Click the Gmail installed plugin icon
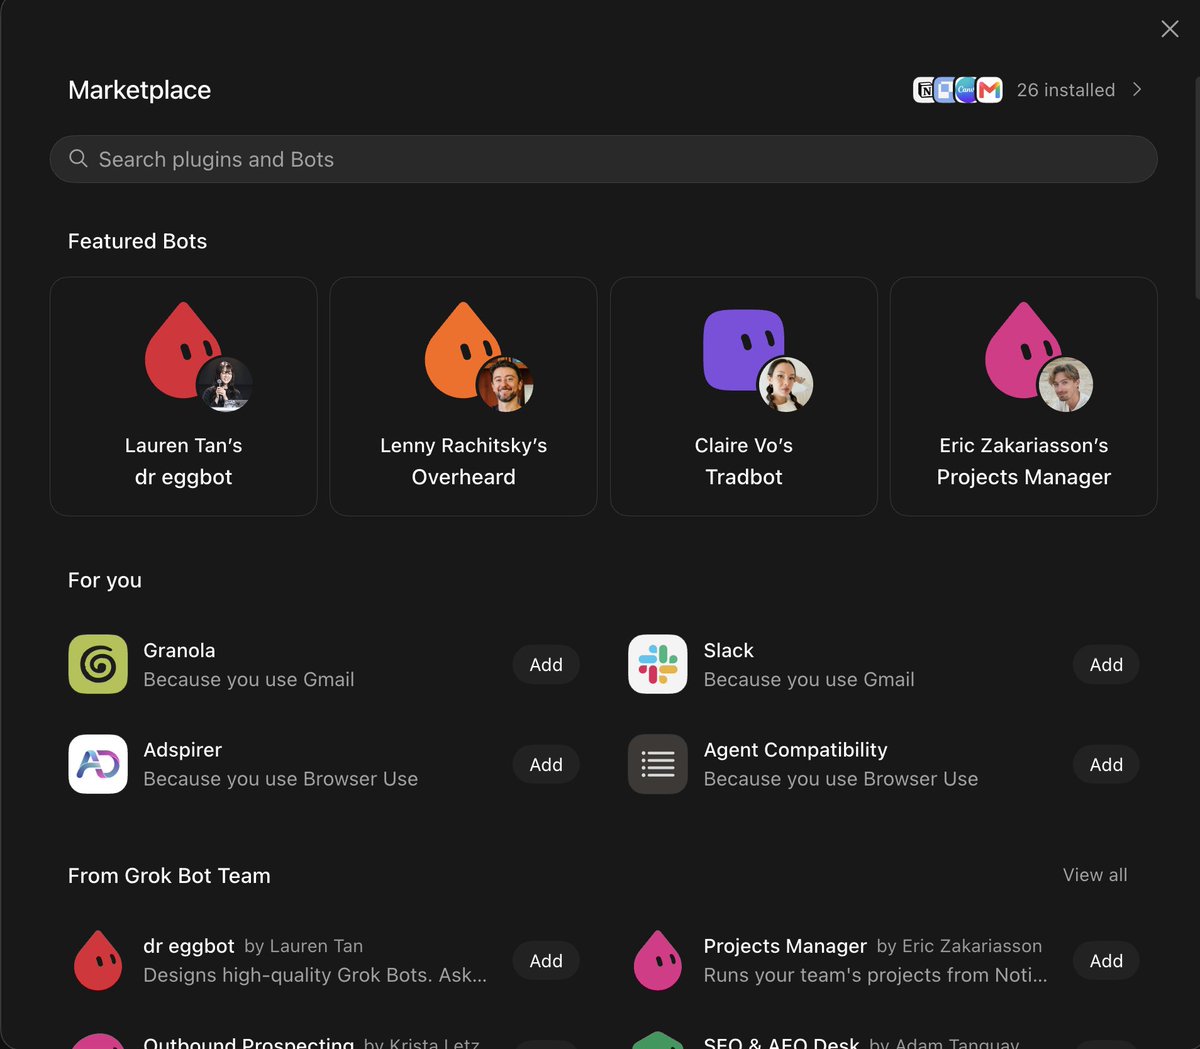1200x1049 pixels. [989, 90]
